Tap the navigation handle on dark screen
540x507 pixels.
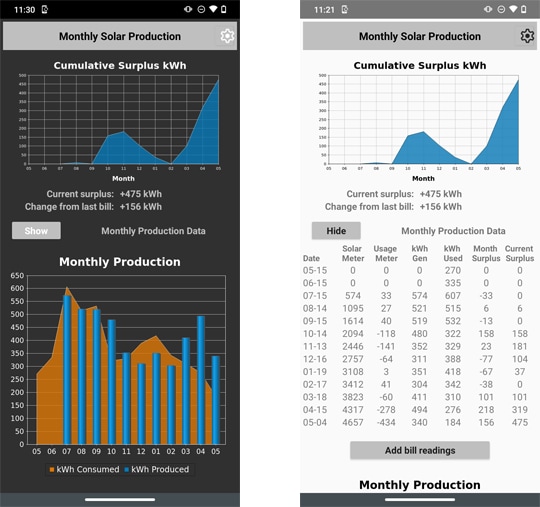pyautogui.click(x=120, y=499)
